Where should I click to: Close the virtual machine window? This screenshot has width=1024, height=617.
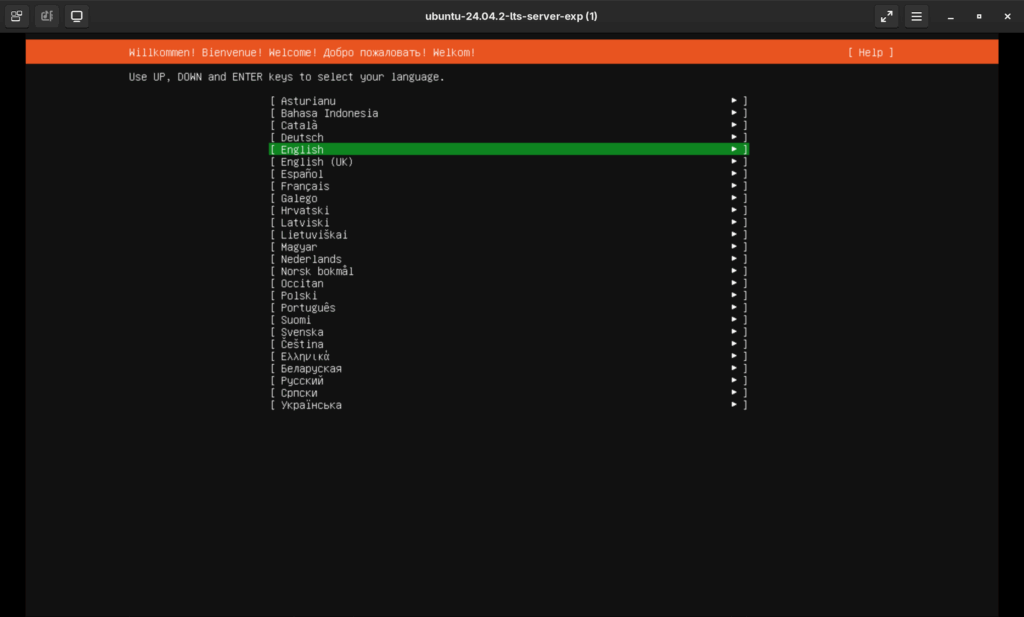(x=1007, y=16)
